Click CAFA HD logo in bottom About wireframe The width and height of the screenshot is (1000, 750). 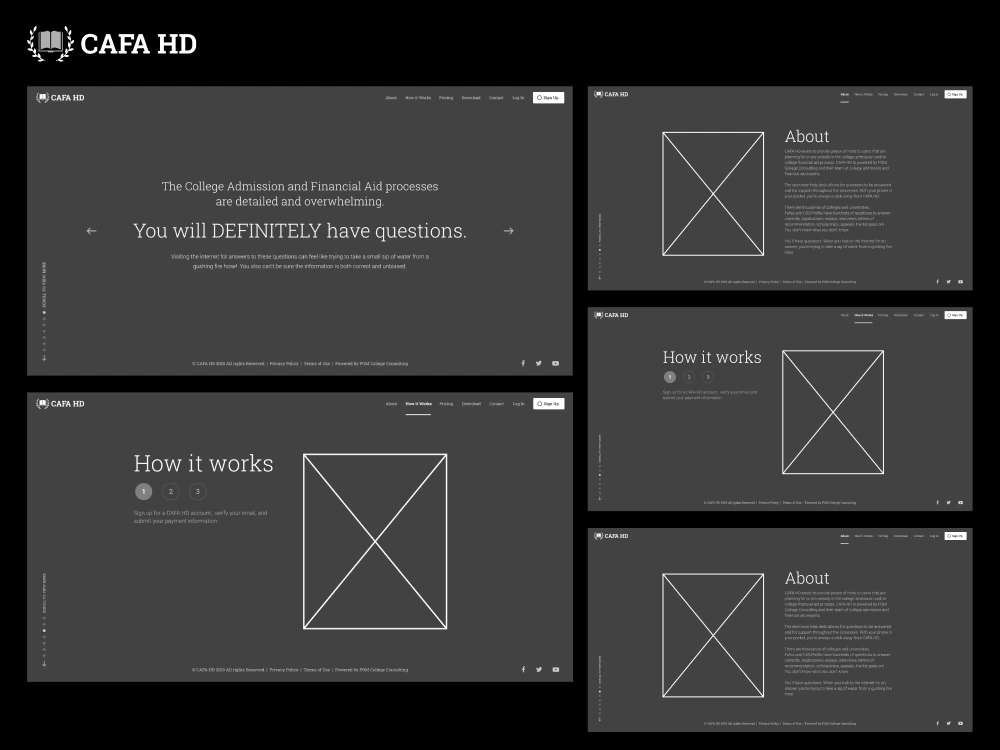tap(611, 536)
